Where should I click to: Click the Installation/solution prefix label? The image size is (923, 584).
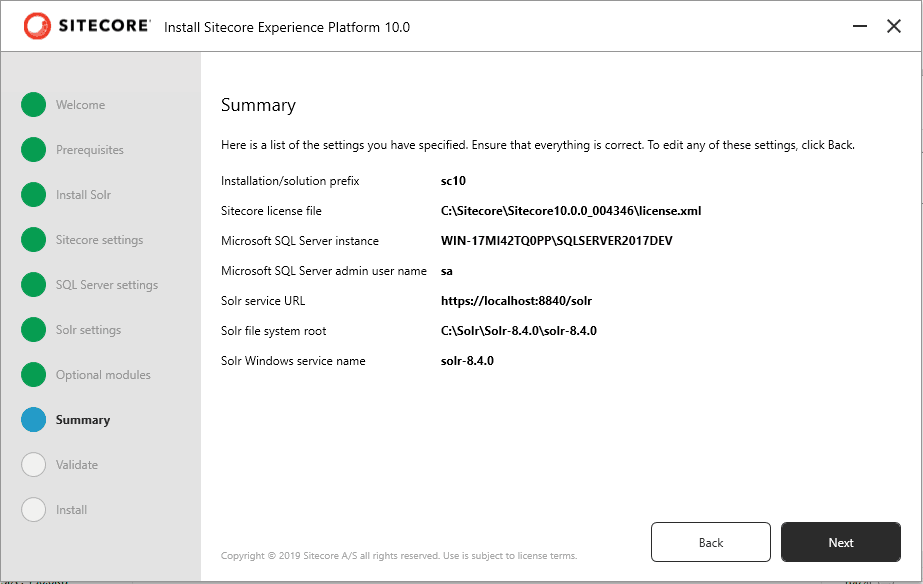point(290,181)
